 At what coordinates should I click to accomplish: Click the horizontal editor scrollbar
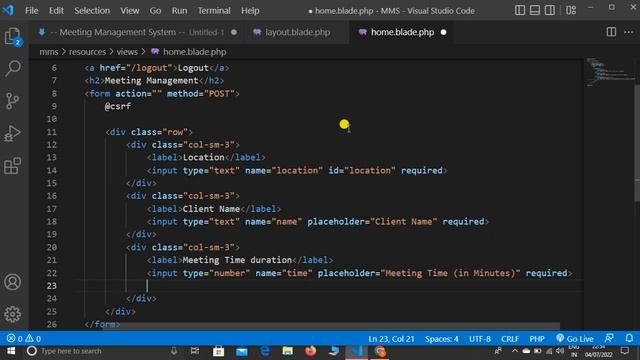[x=331, y=327]
